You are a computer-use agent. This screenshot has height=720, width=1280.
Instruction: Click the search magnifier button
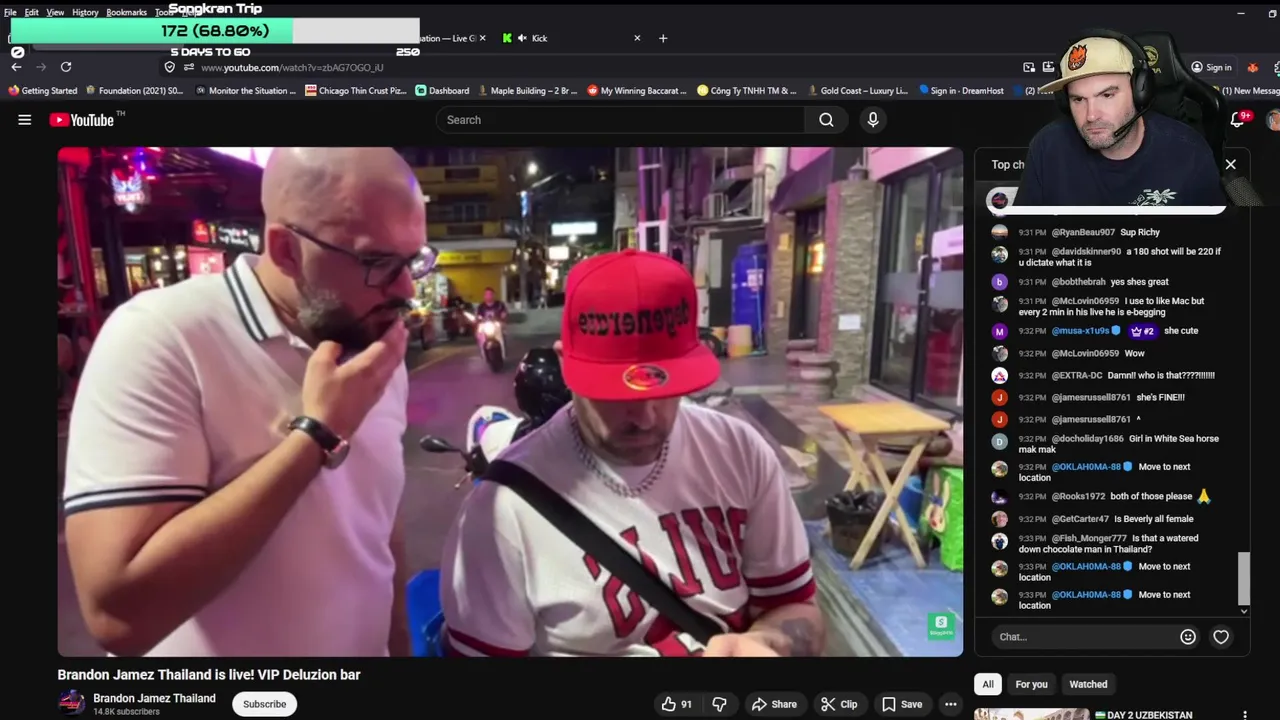point(826,120)
